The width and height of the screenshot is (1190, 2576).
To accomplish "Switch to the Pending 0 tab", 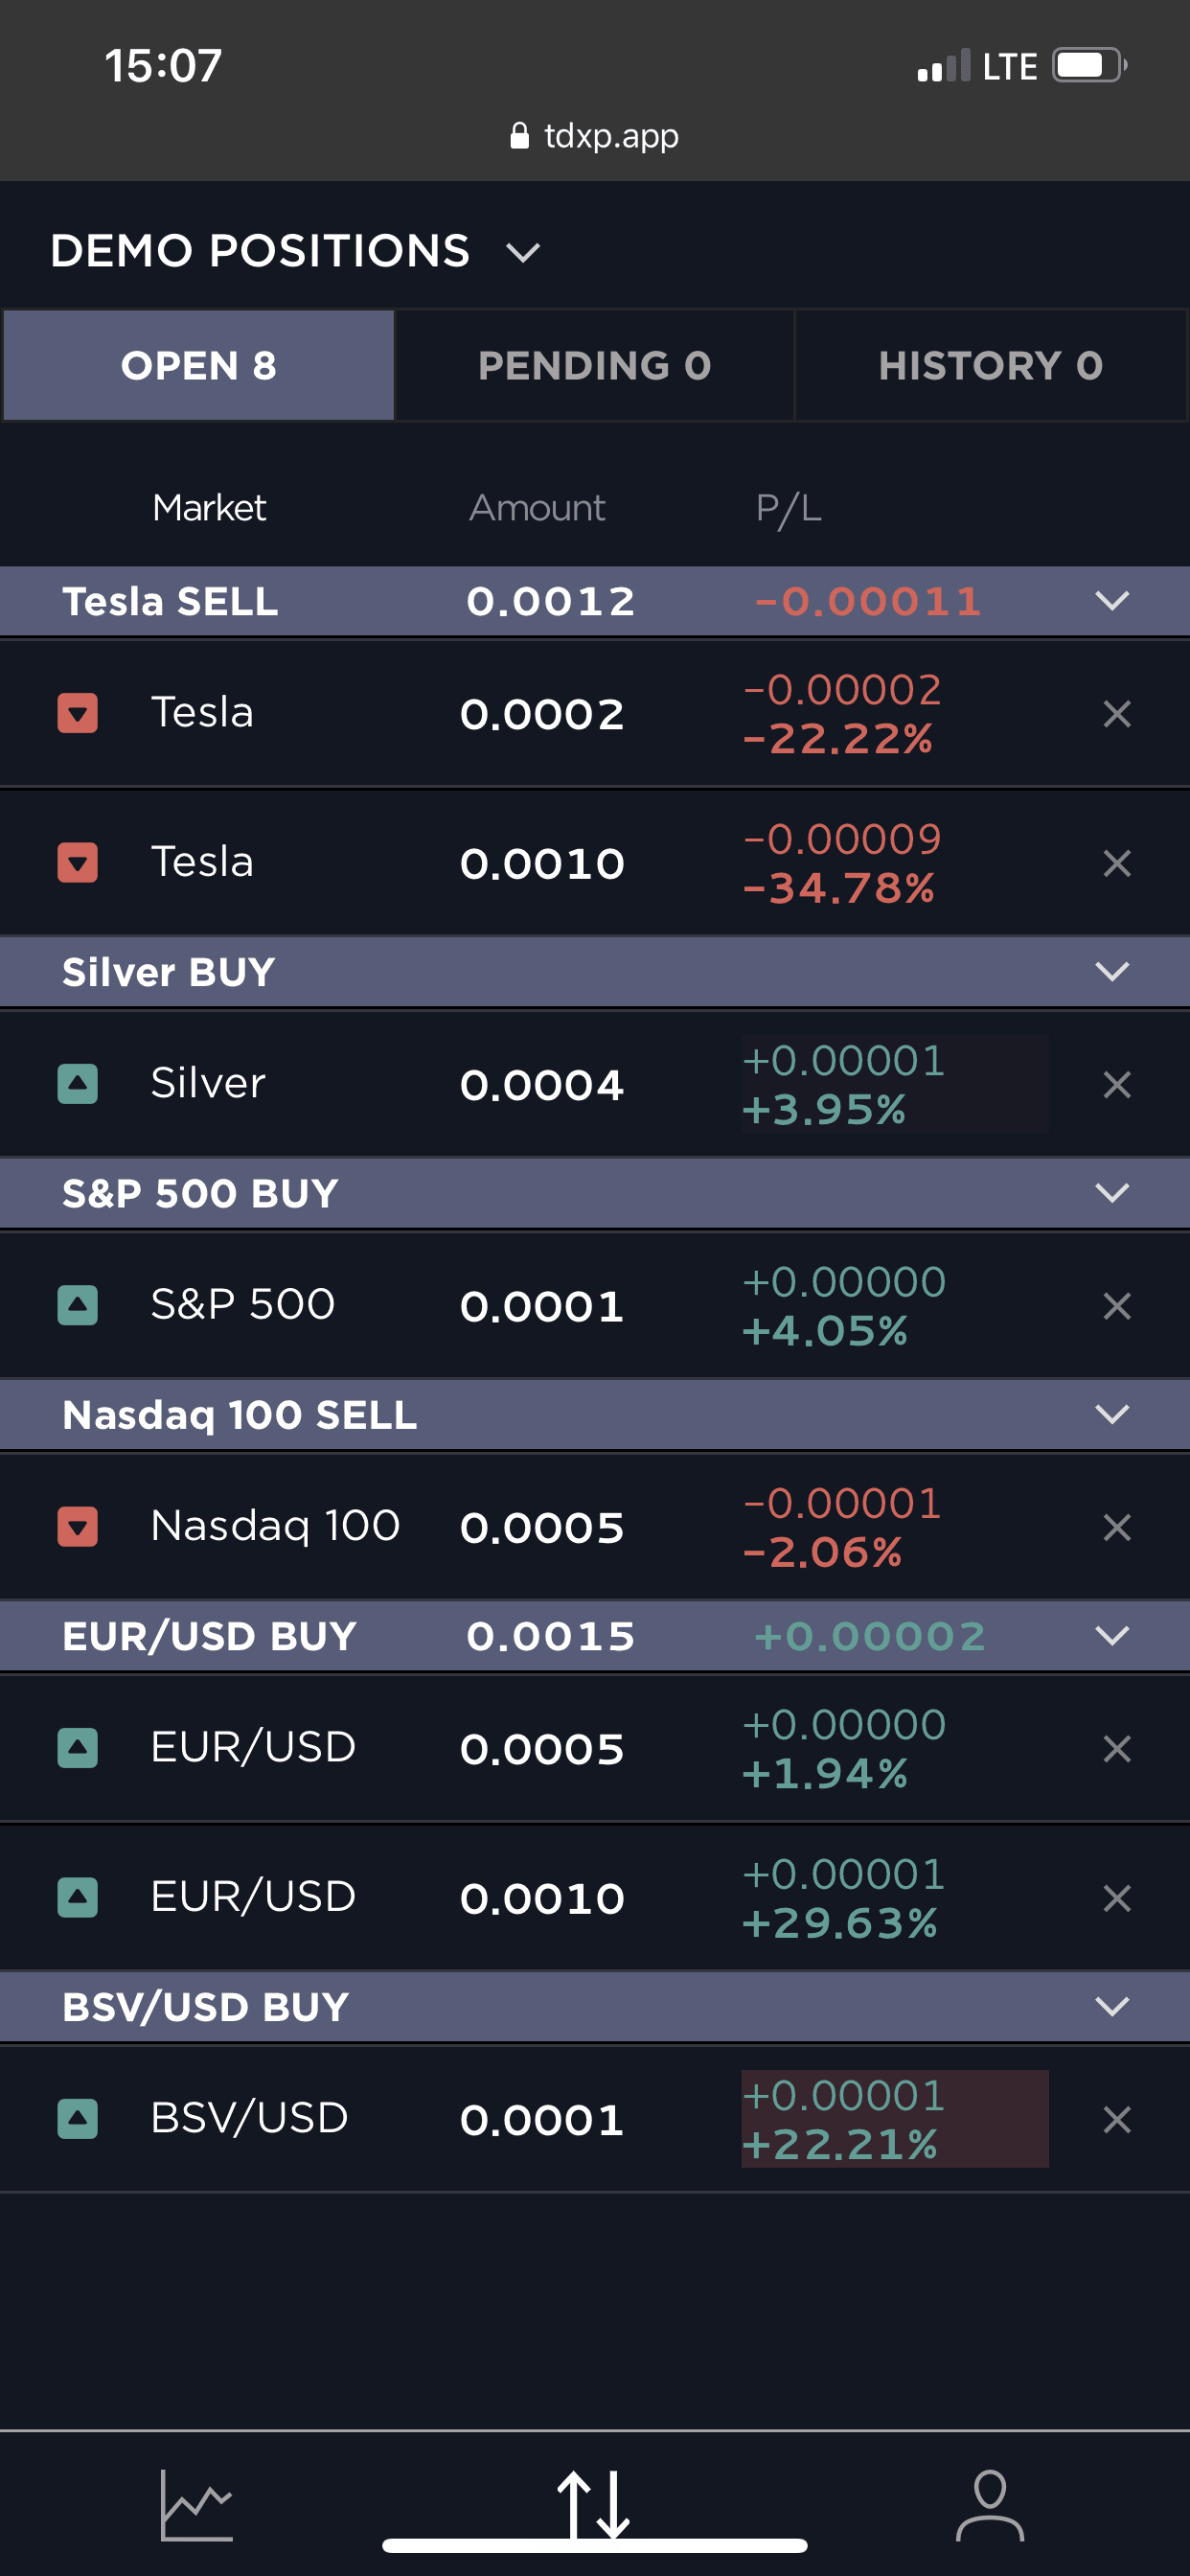I will pos(594,366).
